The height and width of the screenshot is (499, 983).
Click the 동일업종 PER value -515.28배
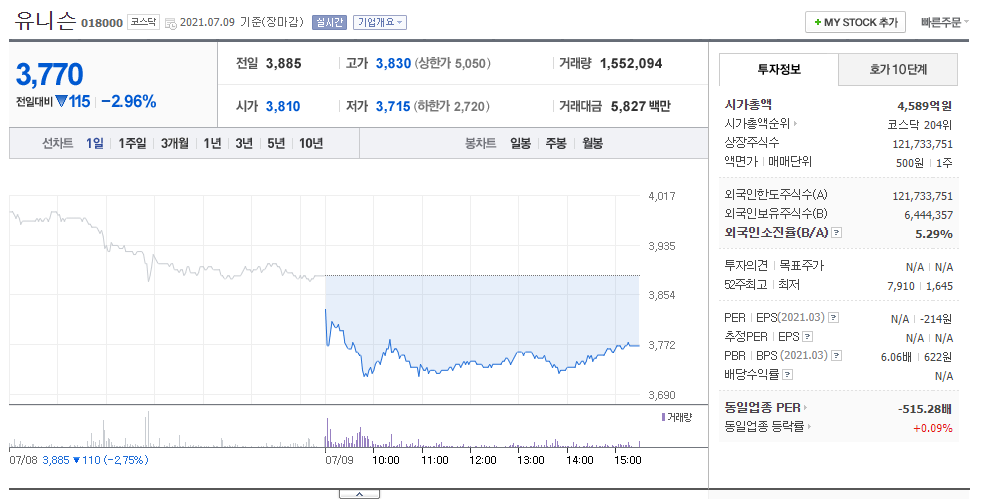925,409
